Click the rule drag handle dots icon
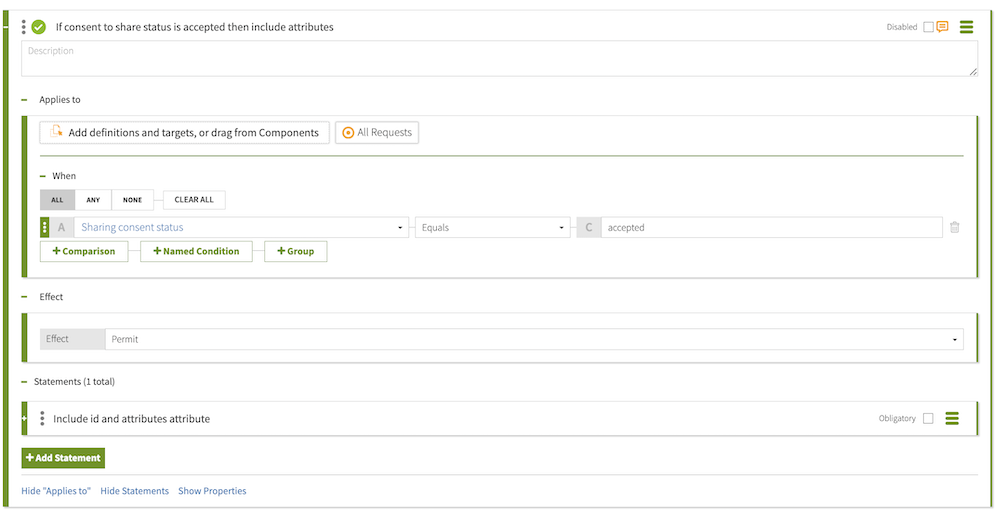Viewport: 1000px width, 517px height. (24, 27)
